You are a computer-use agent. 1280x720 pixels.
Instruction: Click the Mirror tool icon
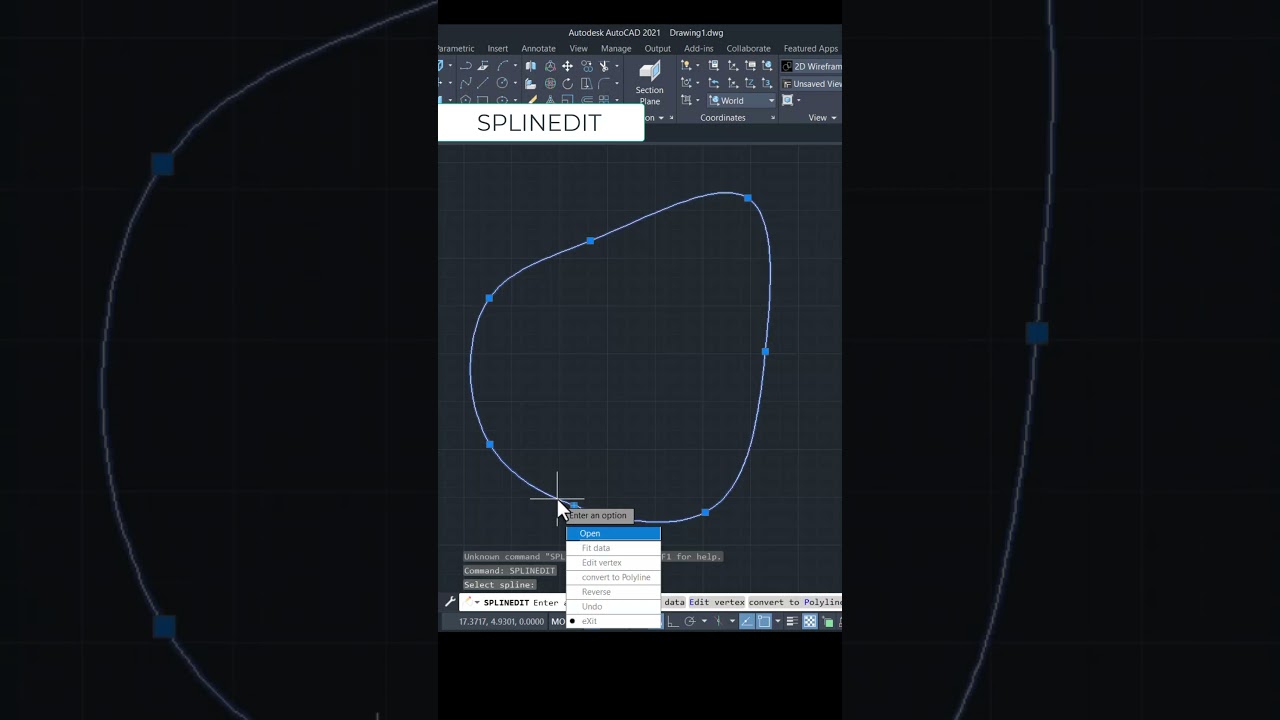[x=531, y=66]
